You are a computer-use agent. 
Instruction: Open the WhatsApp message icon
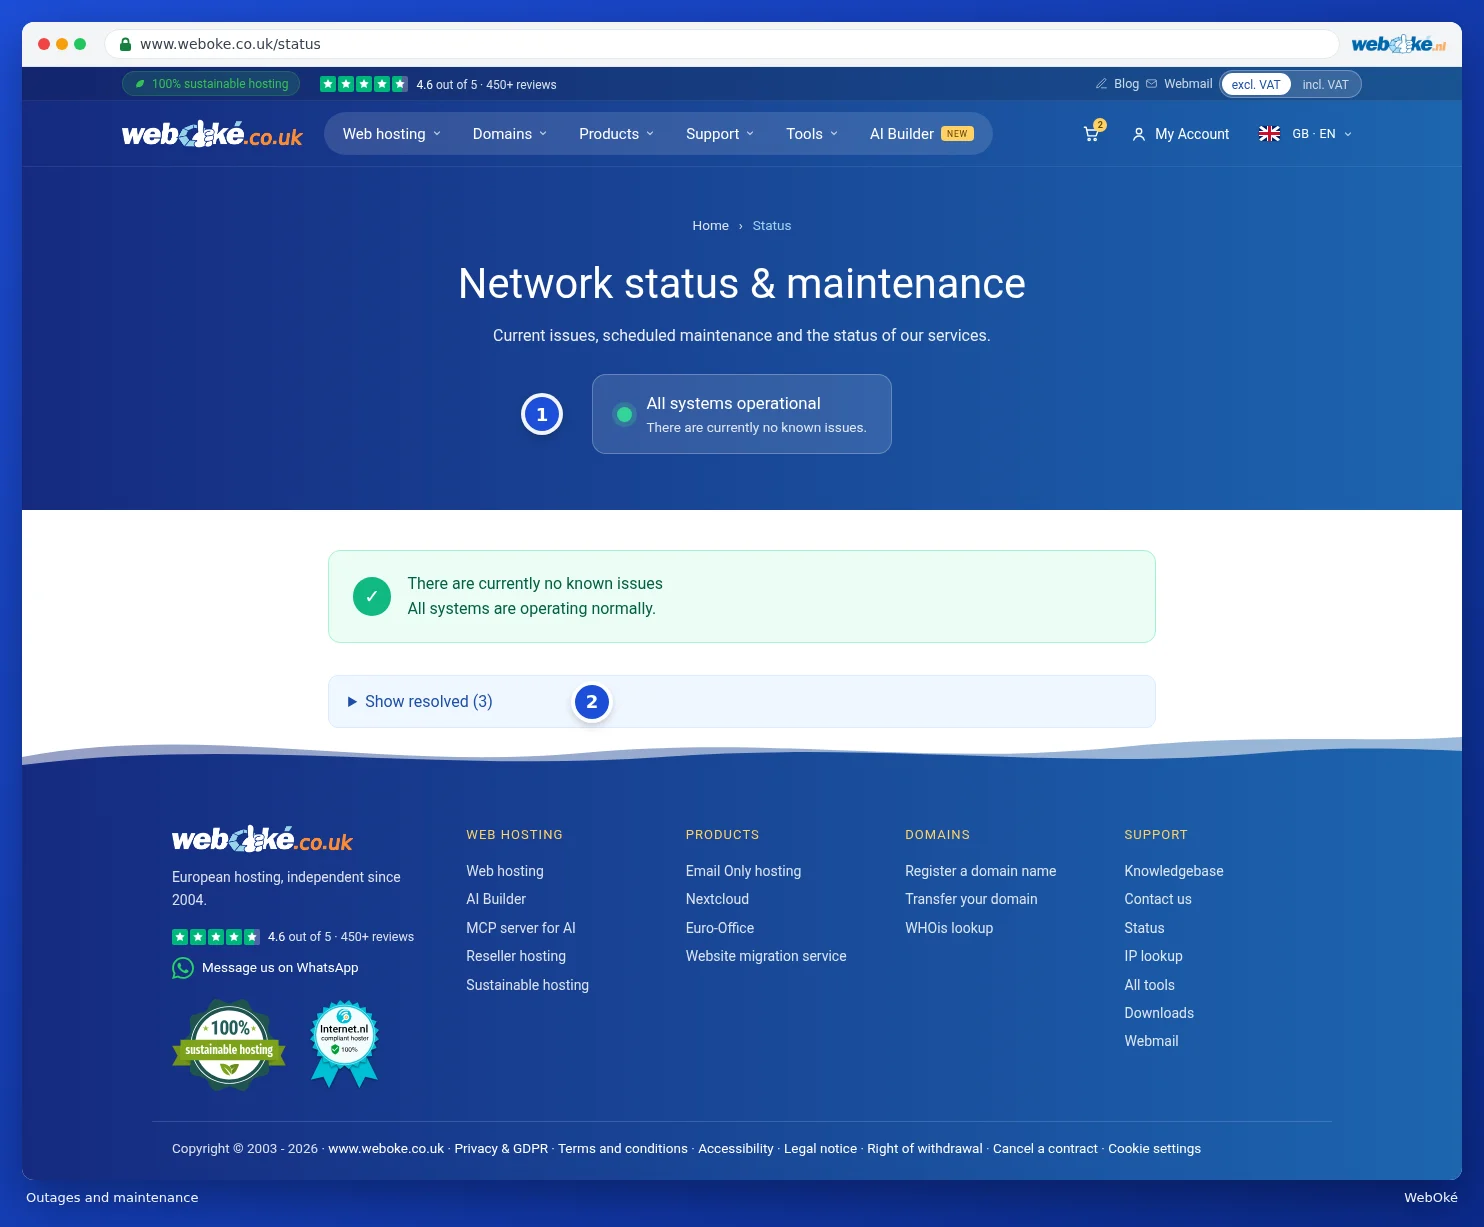[x=183, y=968]
